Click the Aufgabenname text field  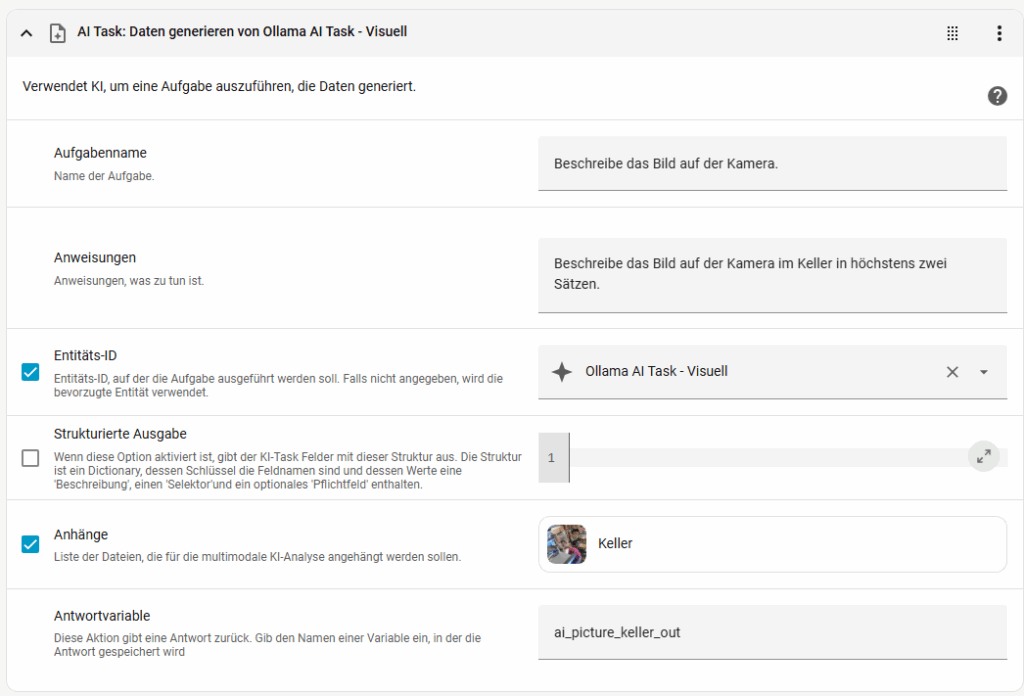(772, 163)
